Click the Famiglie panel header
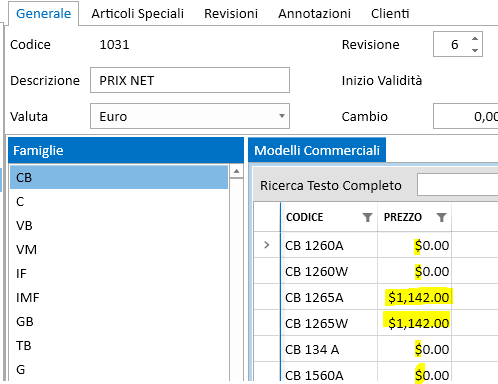The width and height of the screenshot is (498, 384). 126,150
